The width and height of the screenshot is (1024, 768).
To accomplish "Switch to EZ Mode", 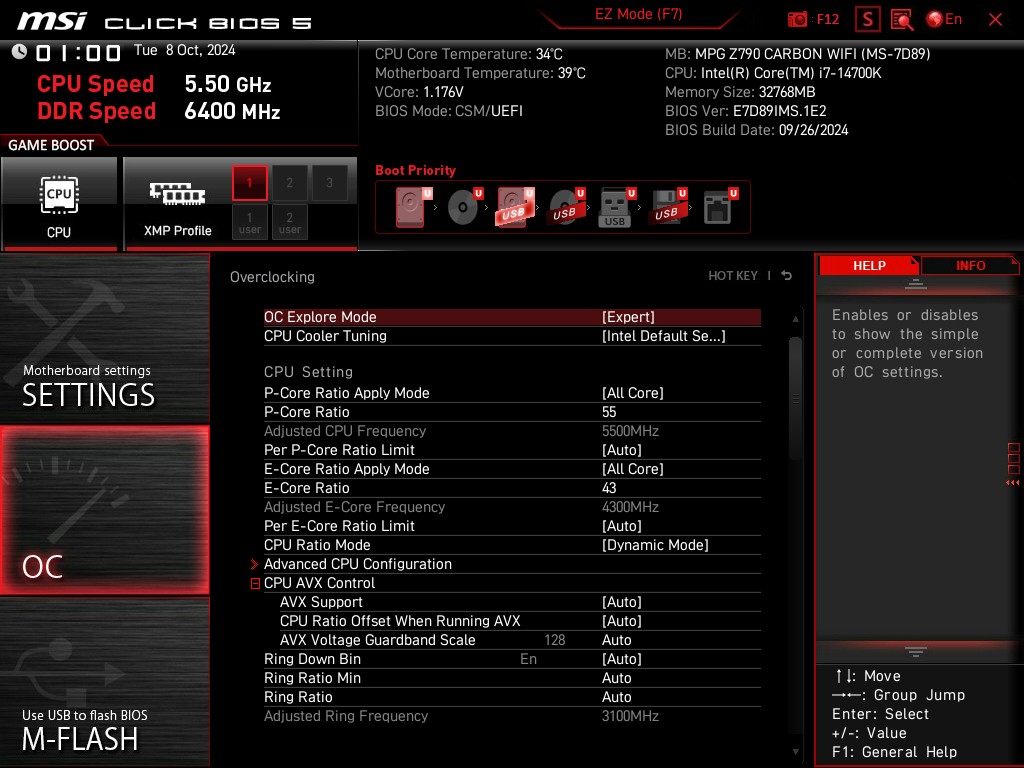I will click(638, 14).
